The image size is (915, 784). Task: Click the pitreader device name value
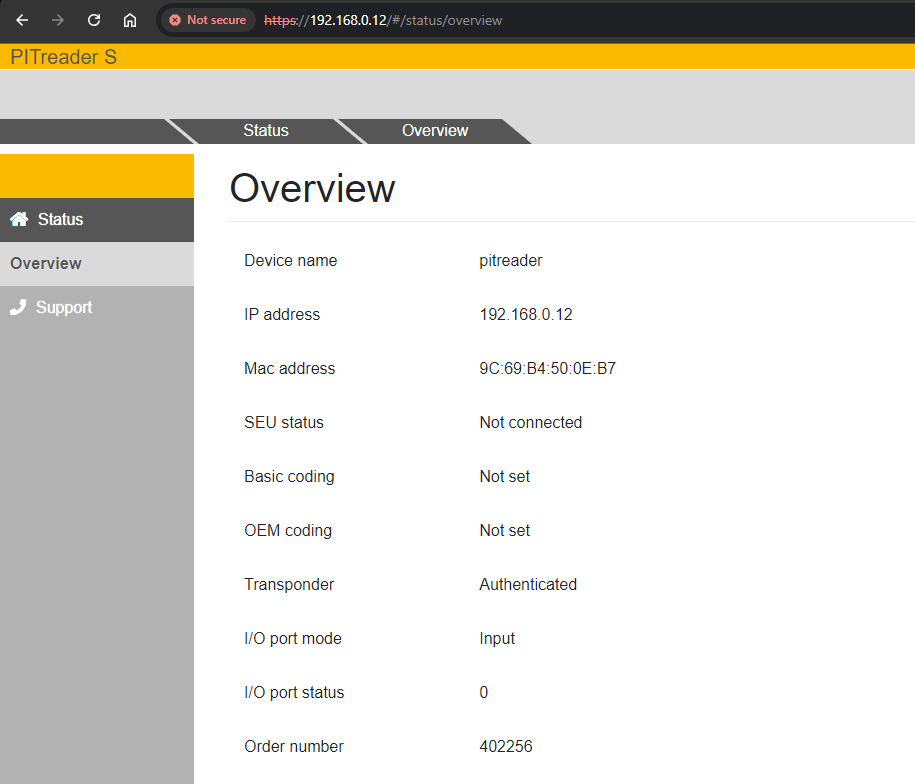(x=511, y=261)
